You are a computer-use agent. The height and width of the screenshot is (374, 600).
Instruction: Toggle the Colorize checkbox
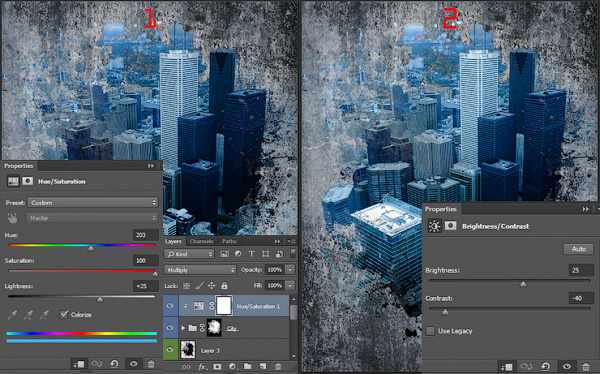tap(64, 314)
